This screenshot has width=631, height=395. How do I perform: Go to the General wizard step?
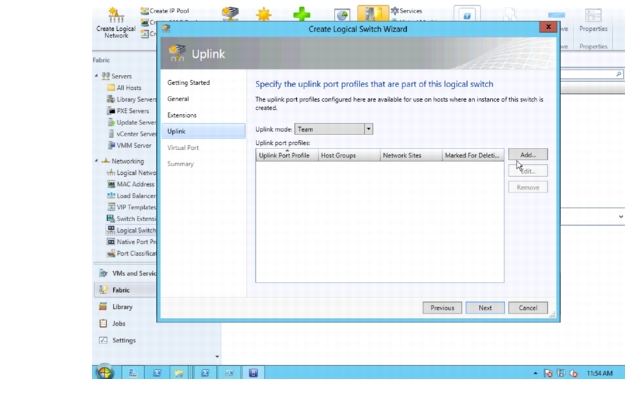click(178, 99)
